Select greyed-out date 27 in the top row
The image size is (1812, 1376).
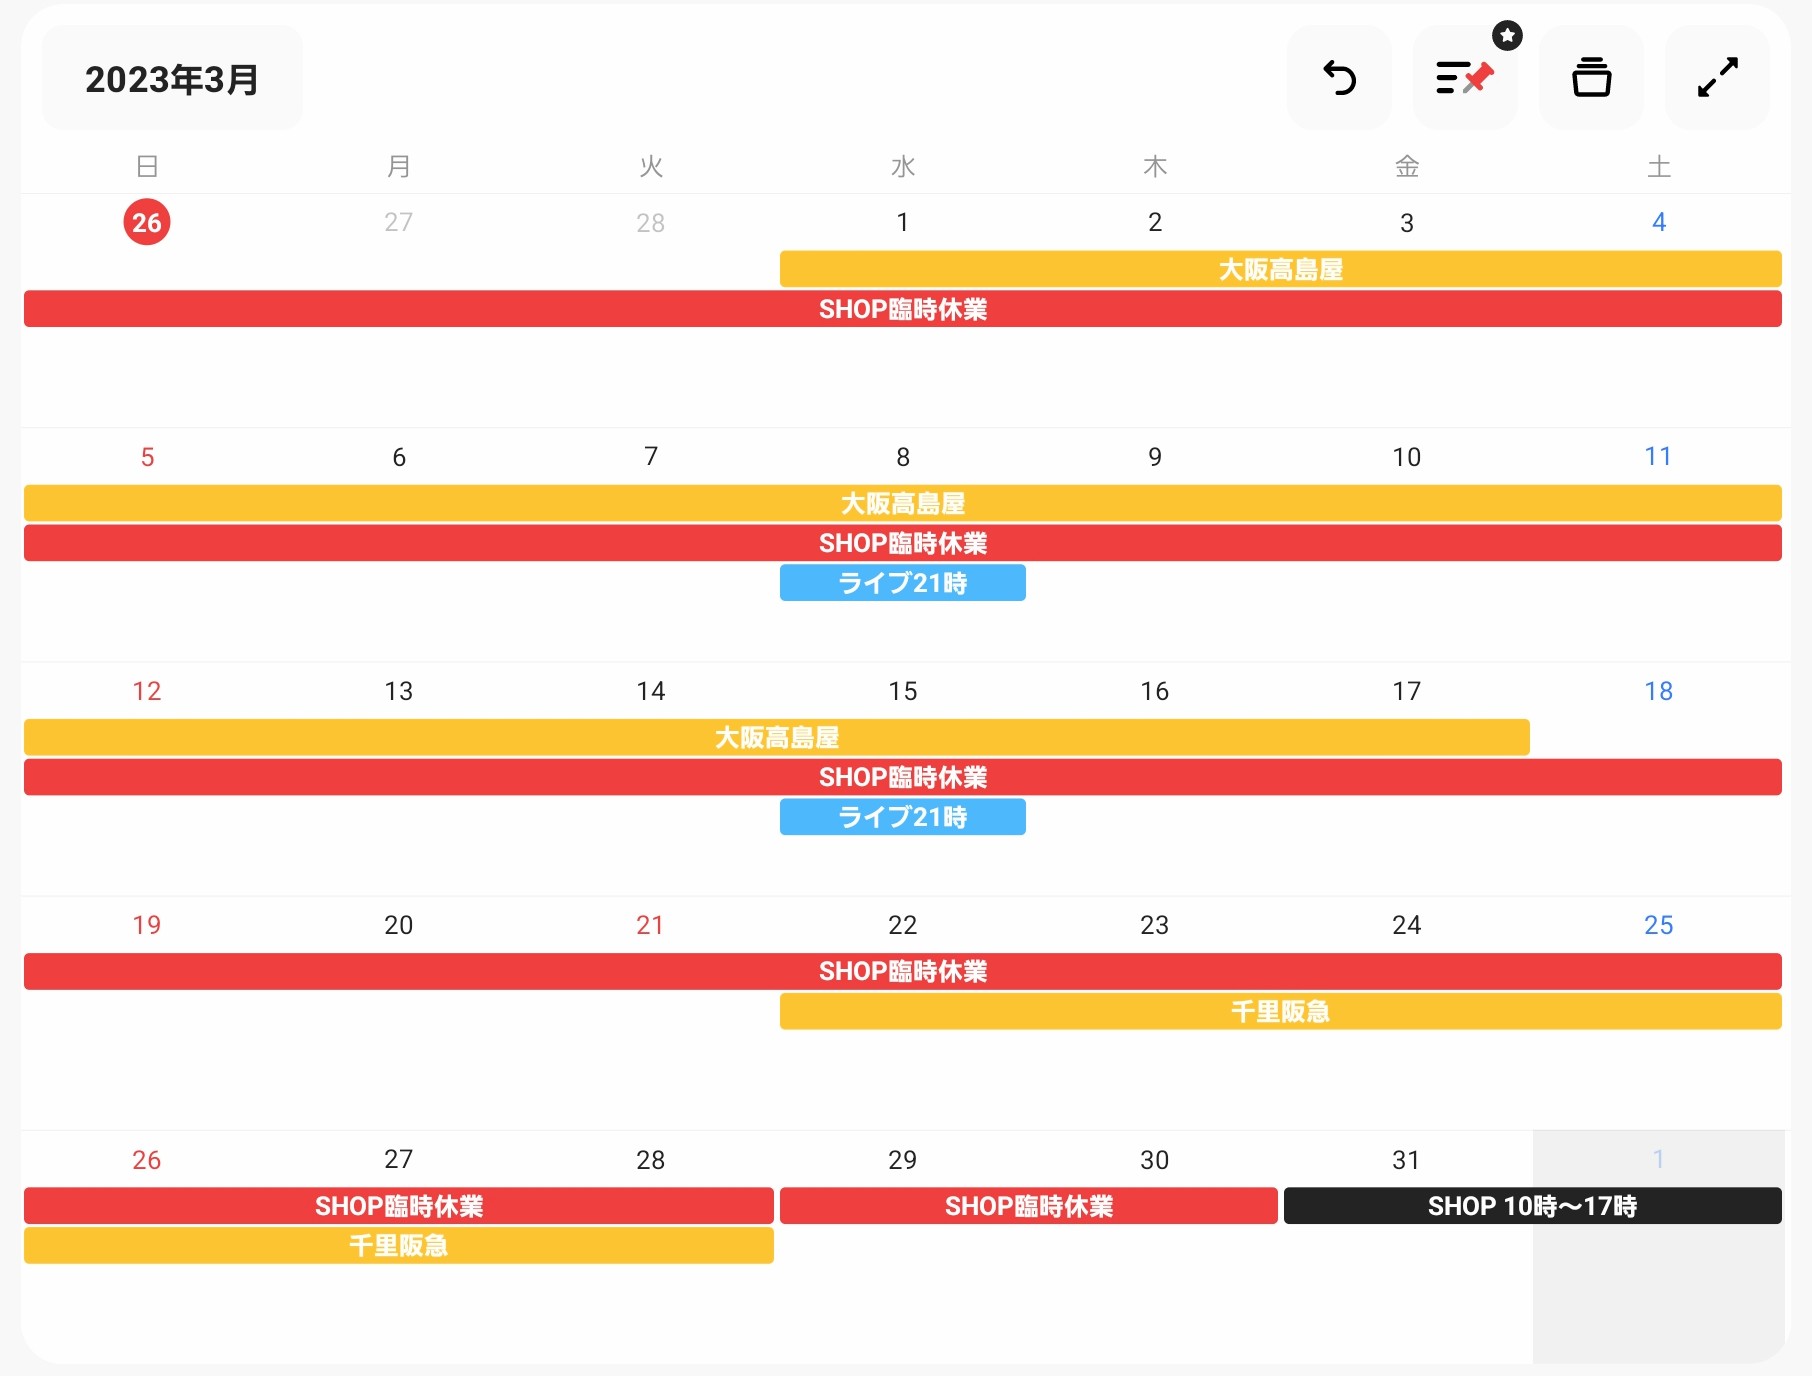click(399, 222)
